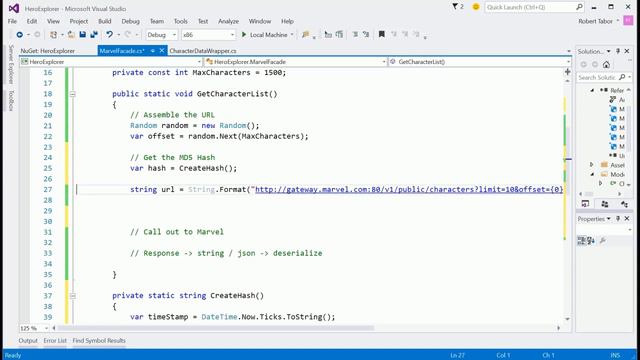Start debugging on Local Machine
The width and height of the screenshot is (640, 360).
pyautogui.click(x=264, y=35)
